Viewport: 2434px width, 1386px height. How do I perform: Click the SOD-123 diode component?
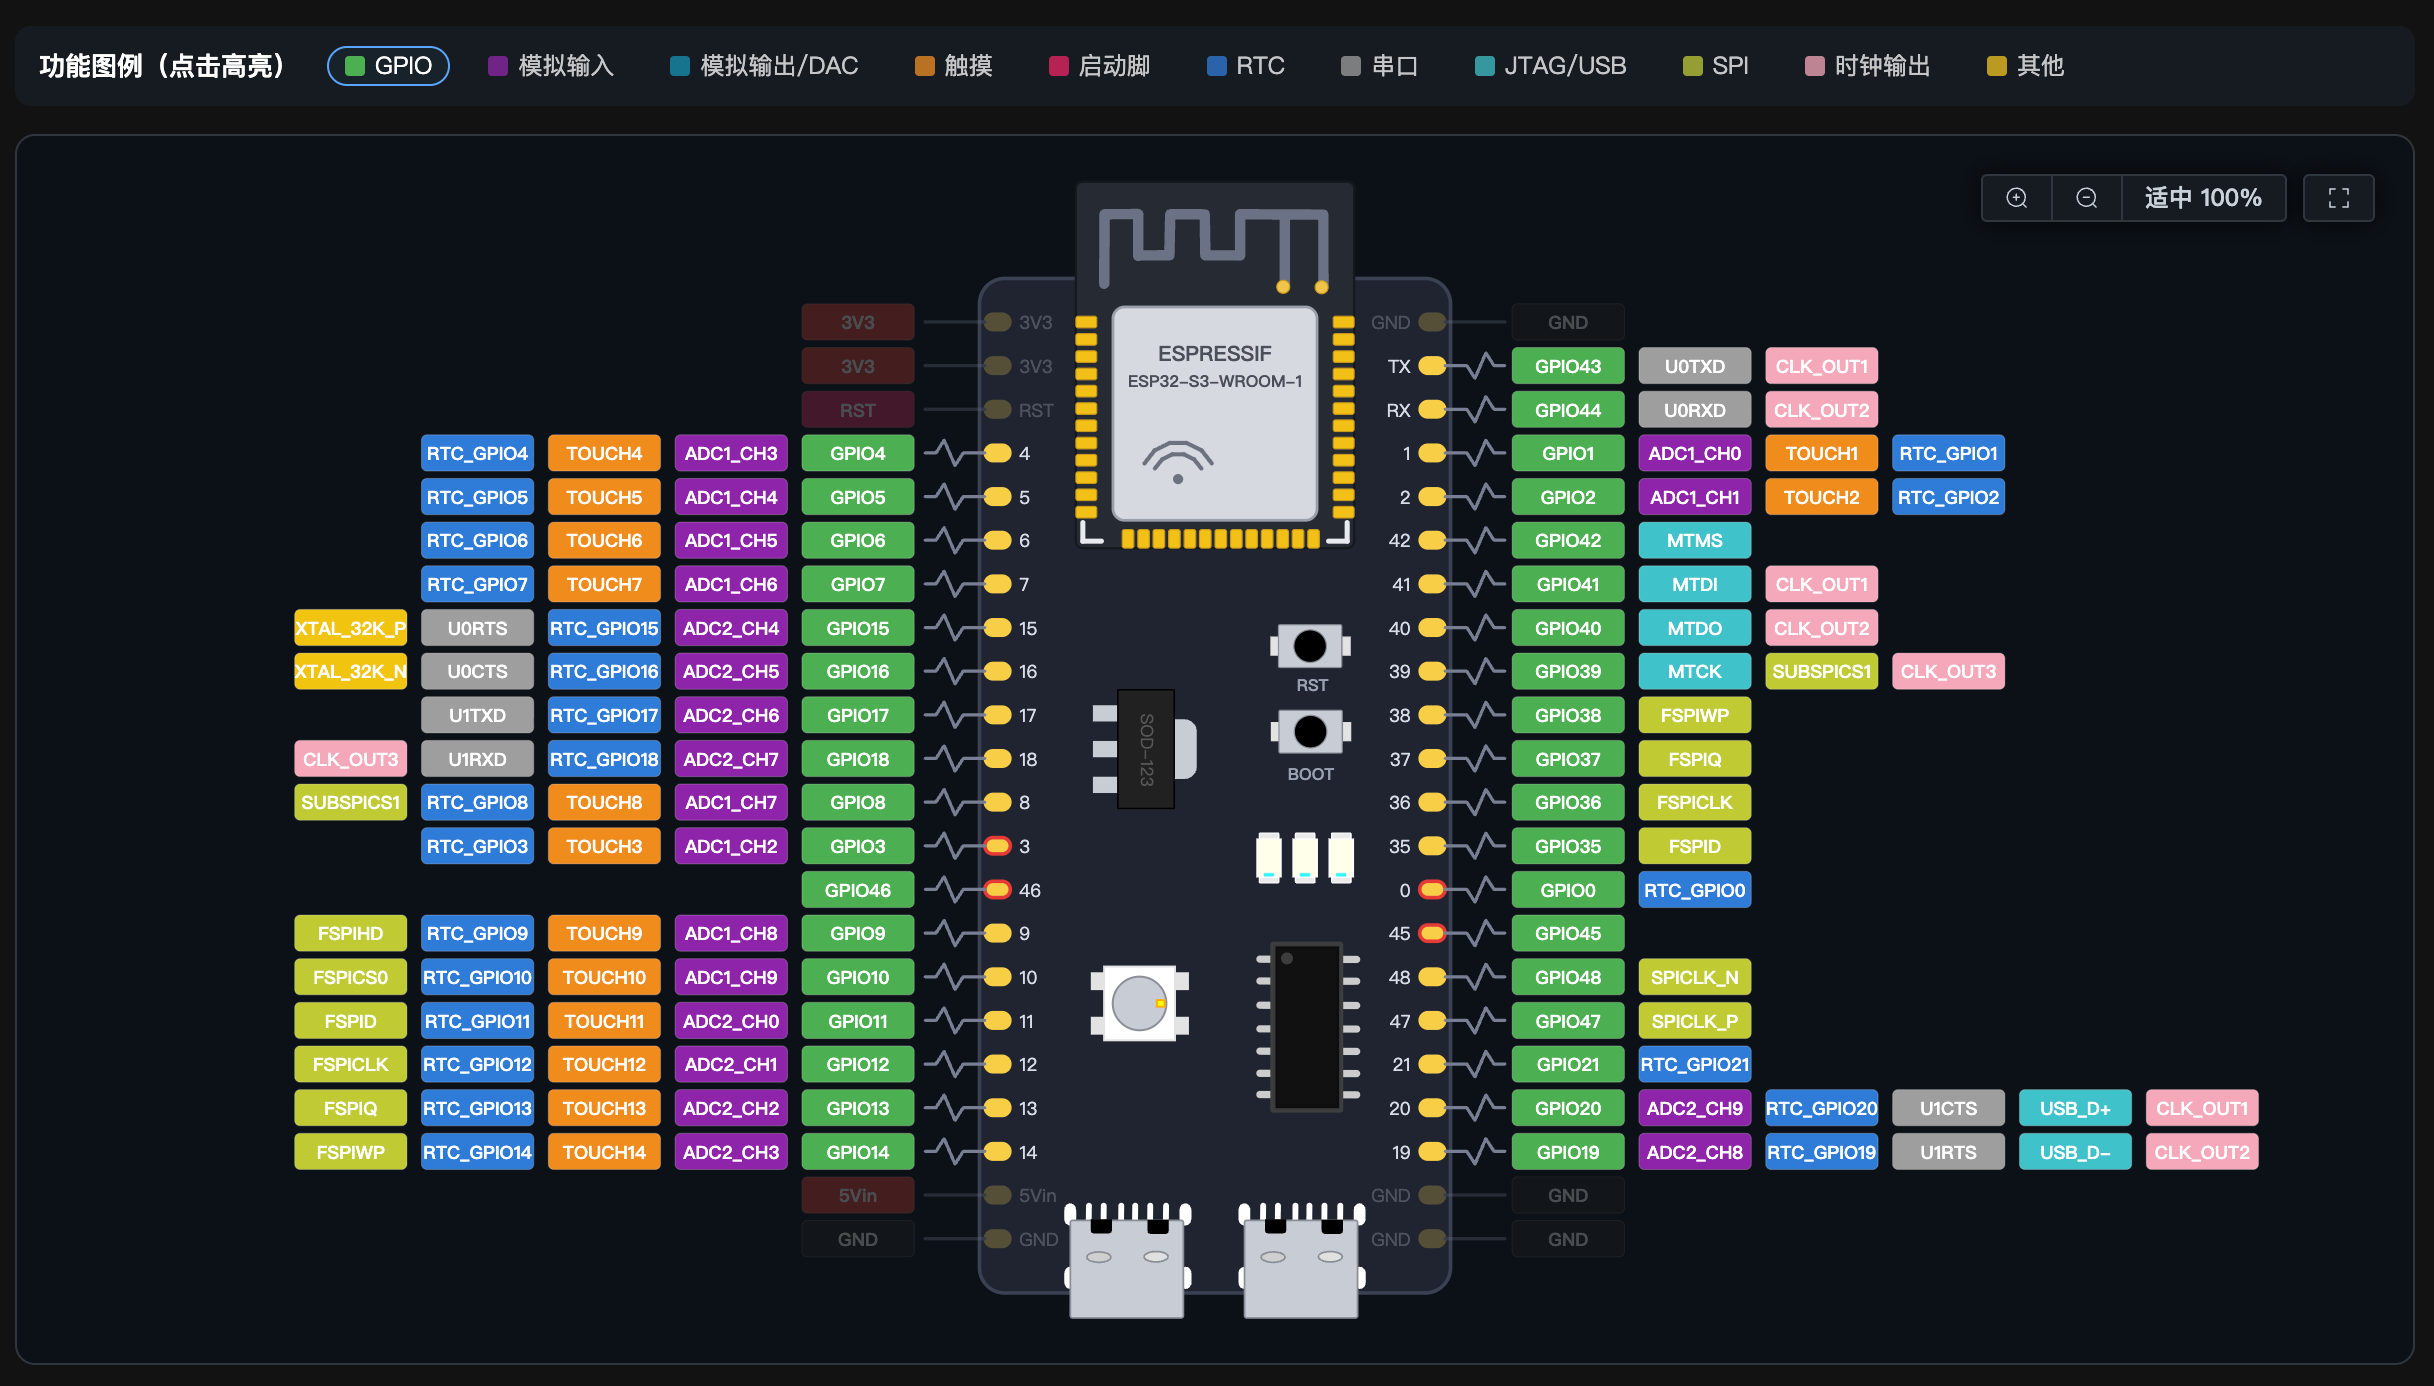tap(1146, 749)
